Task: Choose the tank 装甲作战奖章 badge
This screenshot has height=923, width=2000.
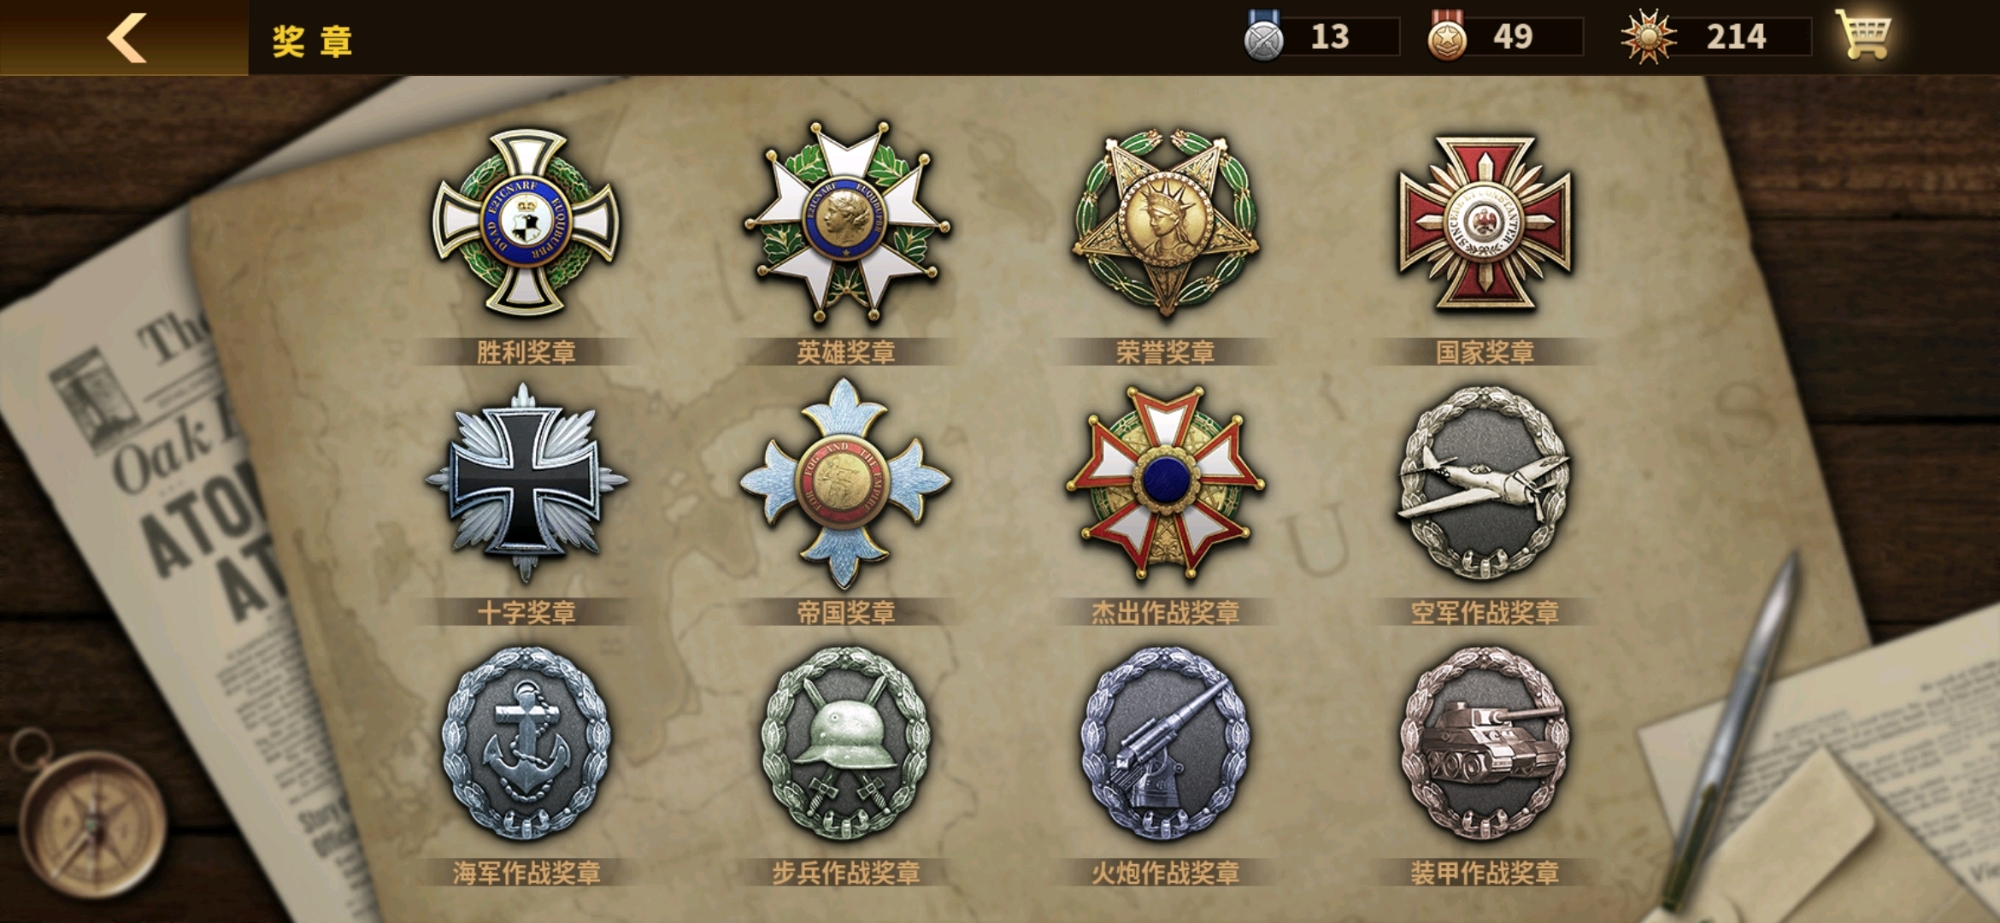Action: (1485, 743)
